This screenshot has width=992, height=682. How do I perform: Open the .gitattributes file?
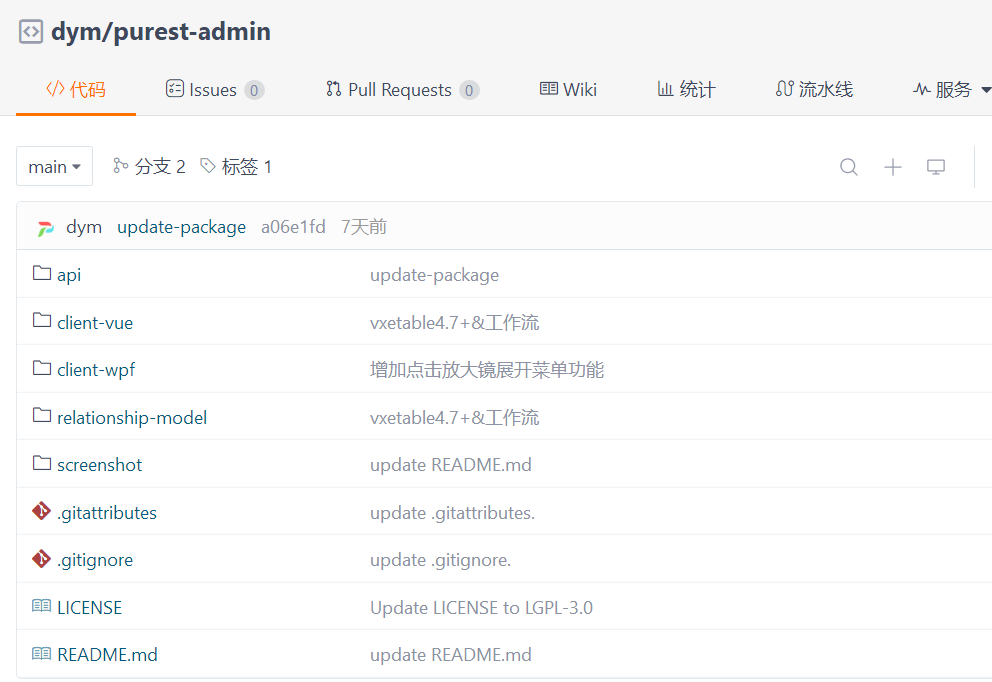coord(107,512)
